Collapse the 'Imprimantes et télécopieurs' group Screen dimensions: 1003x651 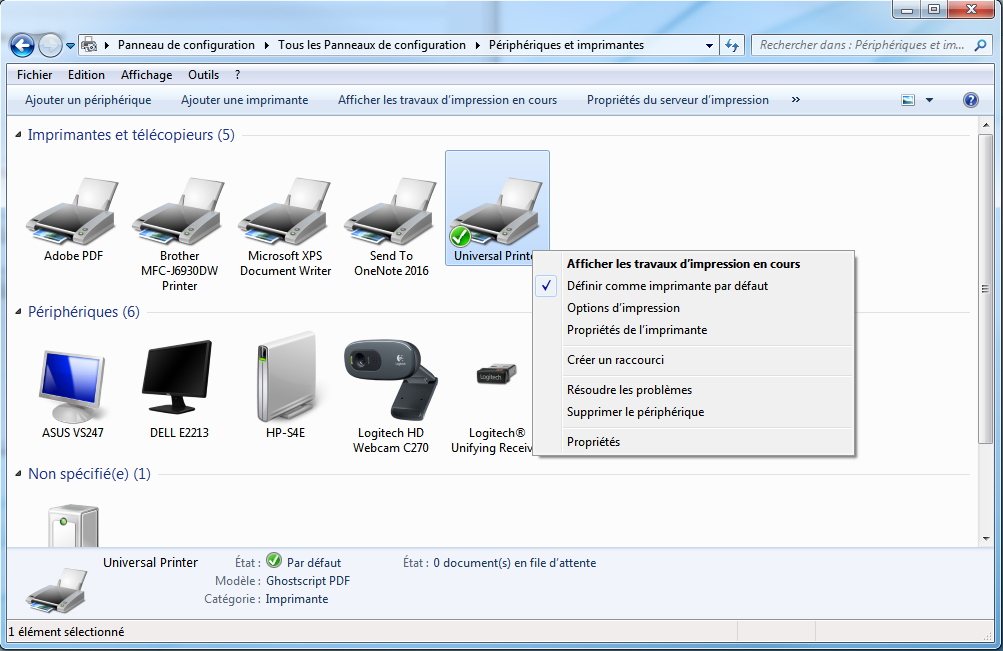tap(19, 135)
